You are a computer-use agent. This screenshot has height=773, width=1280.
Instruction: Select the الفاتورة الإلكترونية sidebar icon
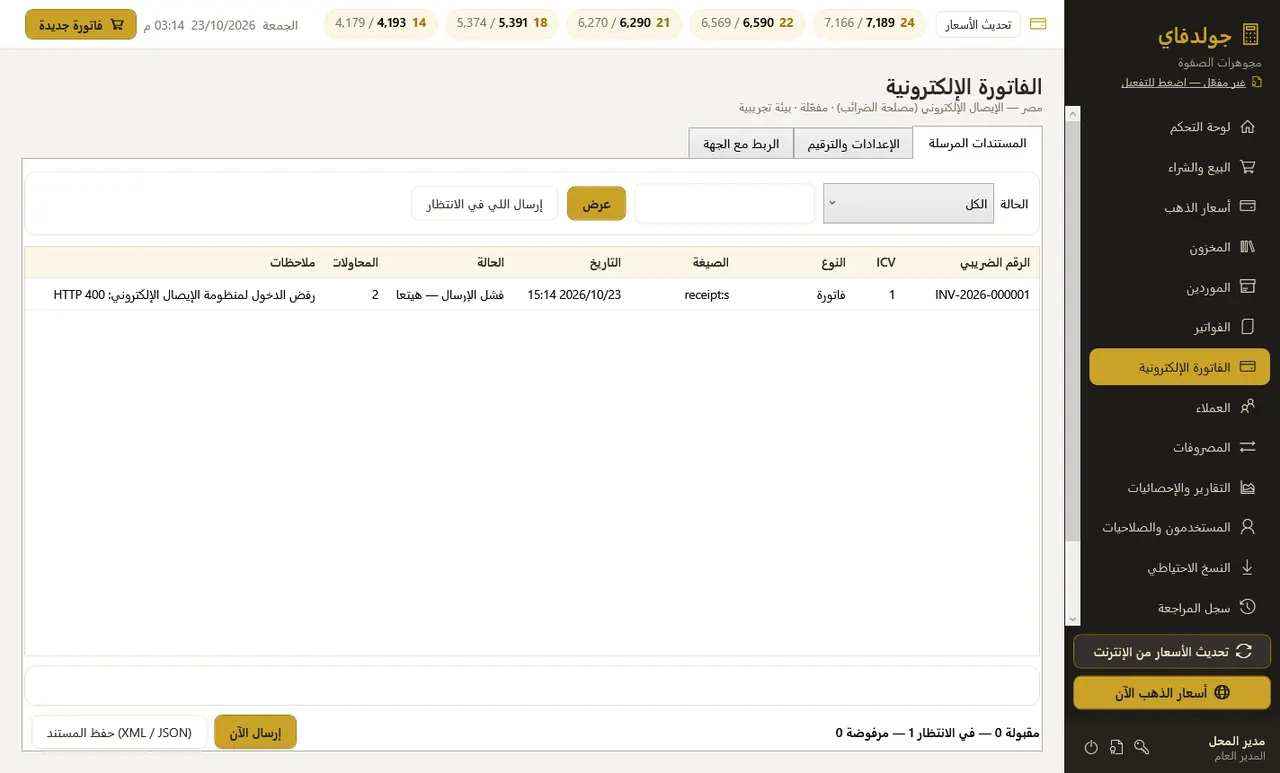(1247, 367)
